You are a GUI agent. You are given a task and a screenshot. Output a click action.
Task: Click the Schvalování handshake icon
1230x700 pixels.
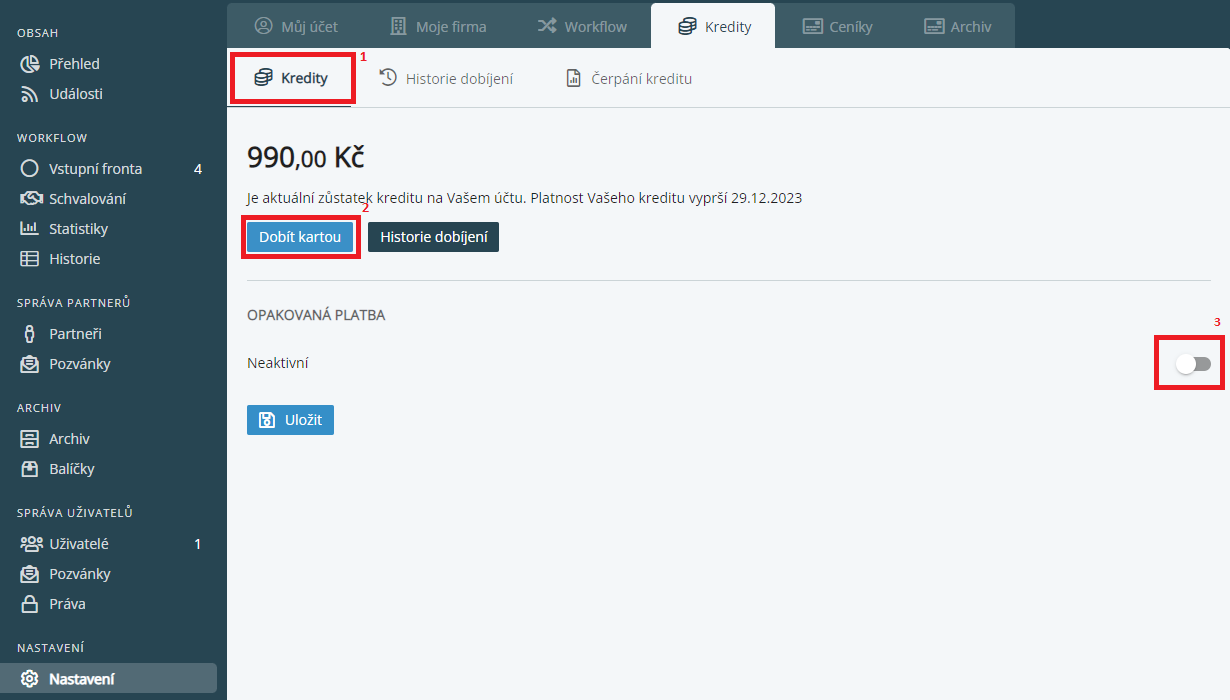tap(30, 199)
